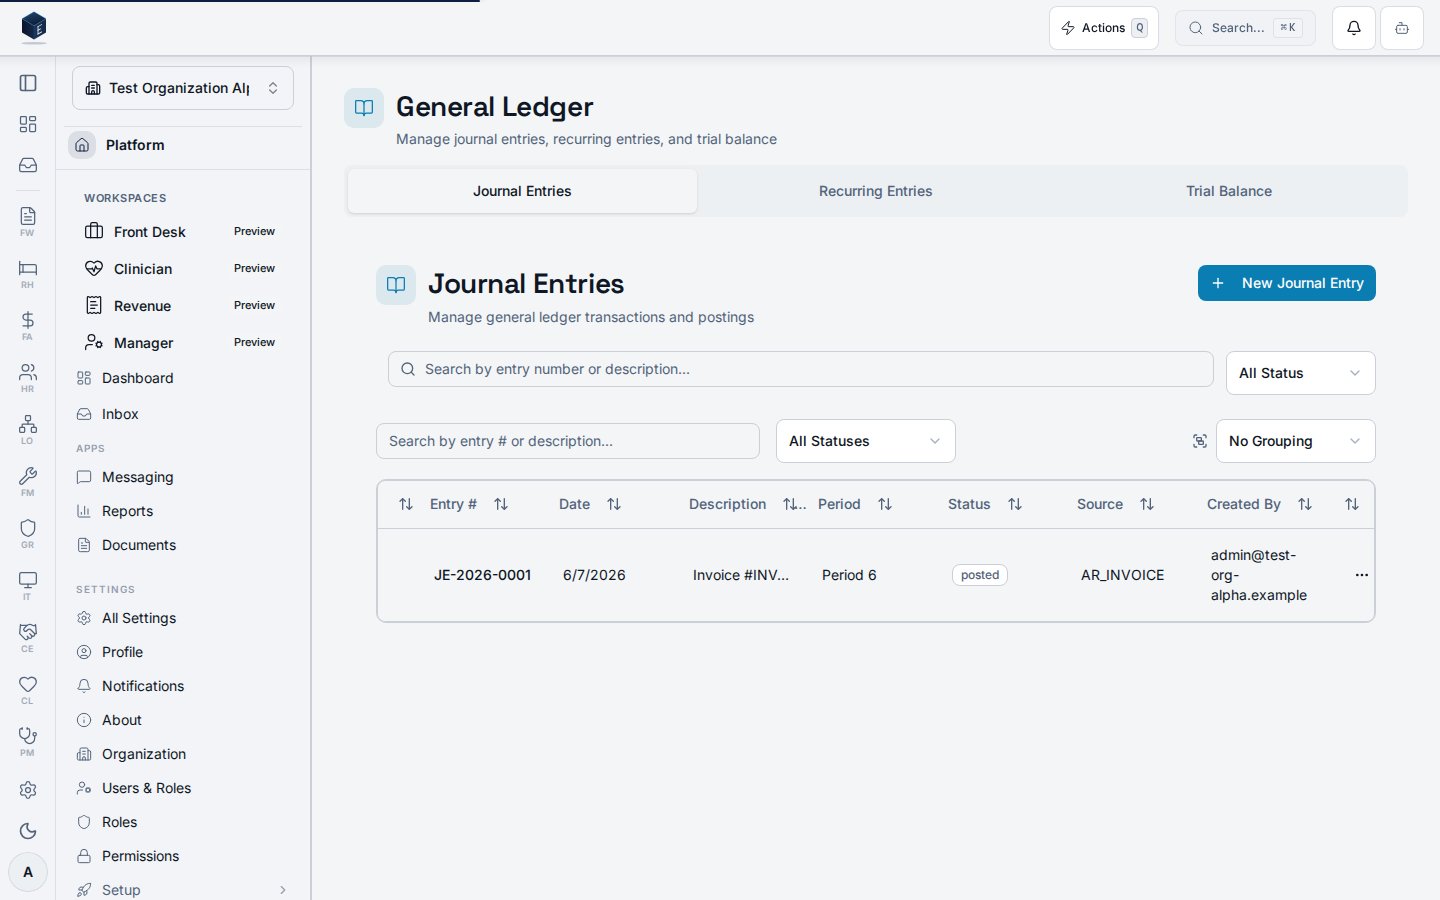Open Organization settings
Image resolution: width=1440 pixels, height=900 pixels.
pos(183,754)
